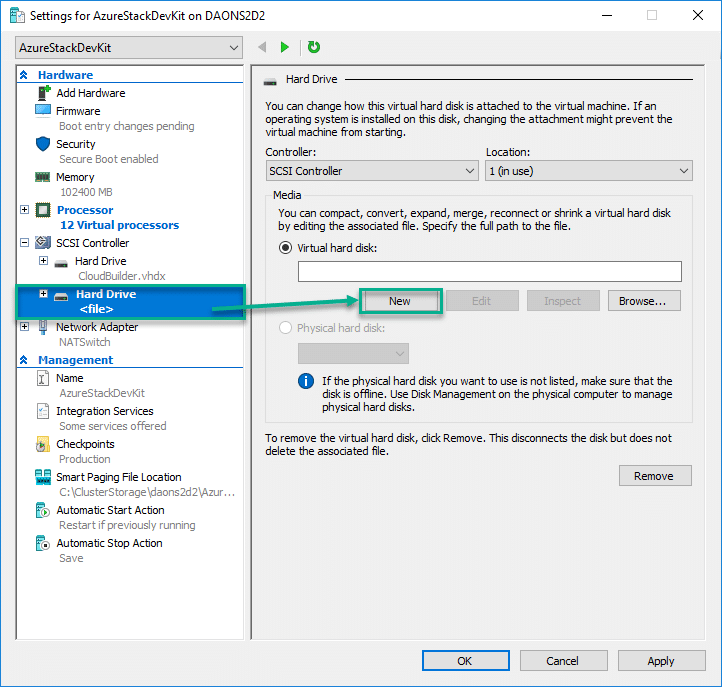The width and height of the screenshot is (722, 687).
Task: Open the Checkpoints icon
Action: 43,444
